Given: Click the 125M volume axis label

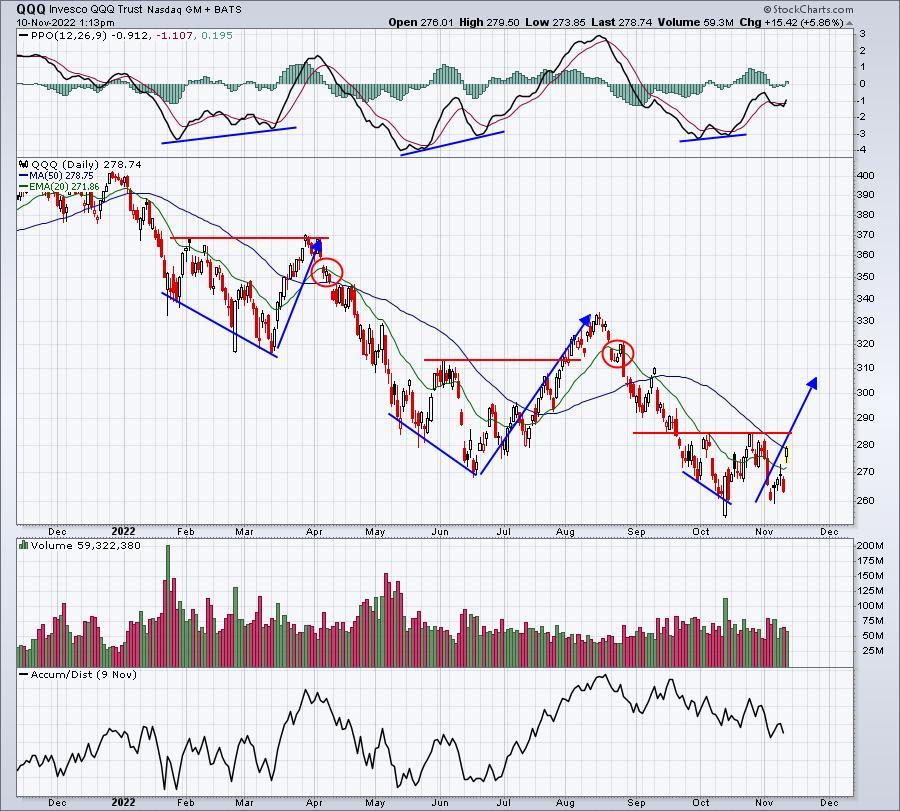Looking at the screenshot, I should click(x=870, y=591).
